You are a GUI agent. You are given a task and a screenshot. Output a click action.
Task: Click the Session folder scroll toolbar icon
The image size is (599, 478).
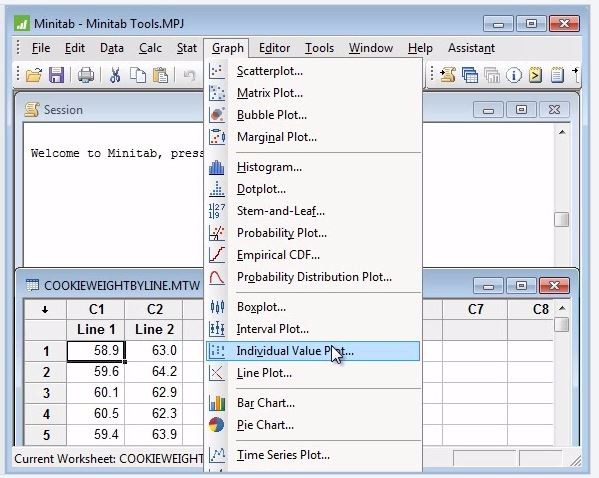pyautogui.click(x=448, y=75)
